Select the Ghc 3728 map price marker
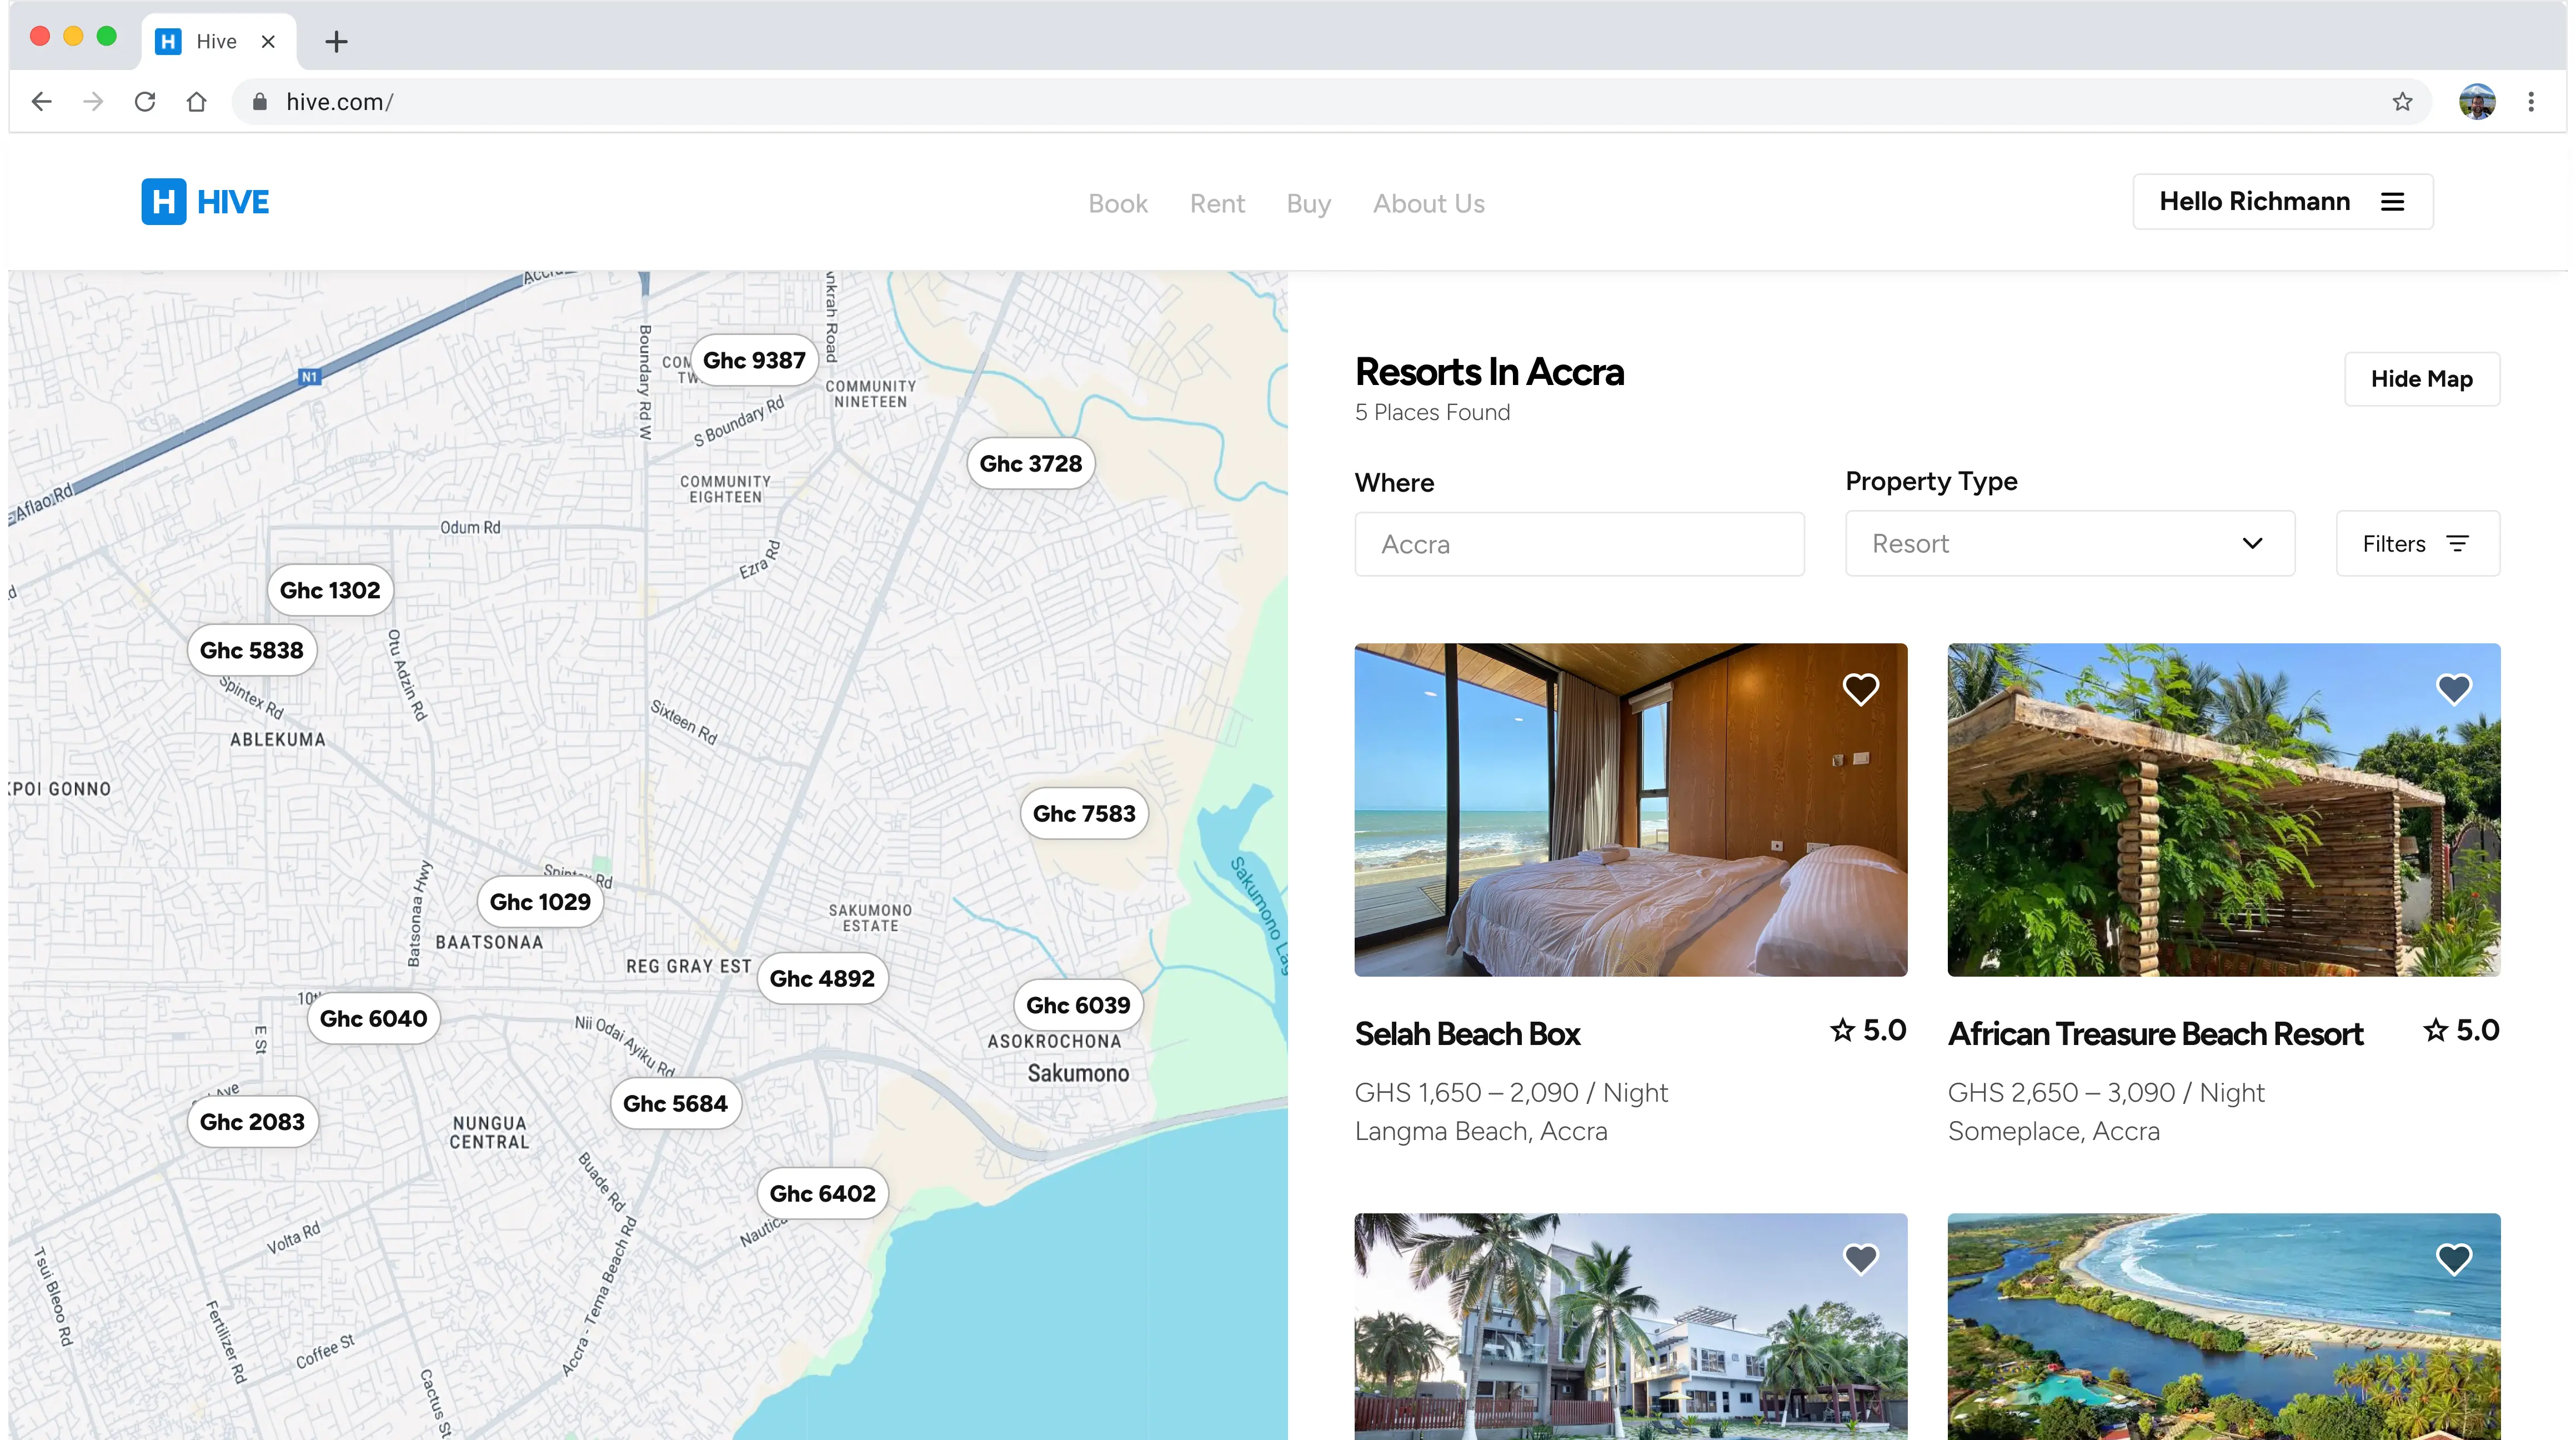The width and height of the screenshot is (2576, 1440). [1030, 463]
